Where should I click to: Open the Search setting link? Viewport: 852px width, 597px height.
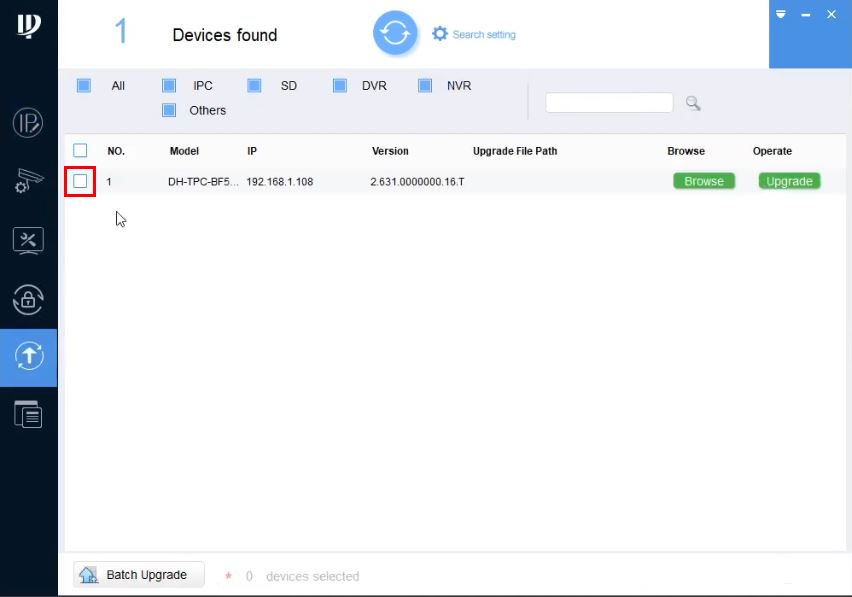click(484, 35)
